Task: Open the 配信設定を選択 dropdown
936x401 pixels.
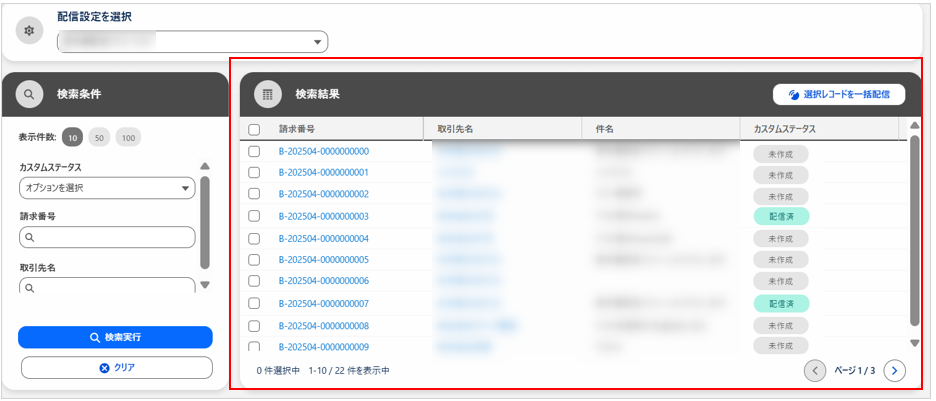Action: (x=193, y=42)
